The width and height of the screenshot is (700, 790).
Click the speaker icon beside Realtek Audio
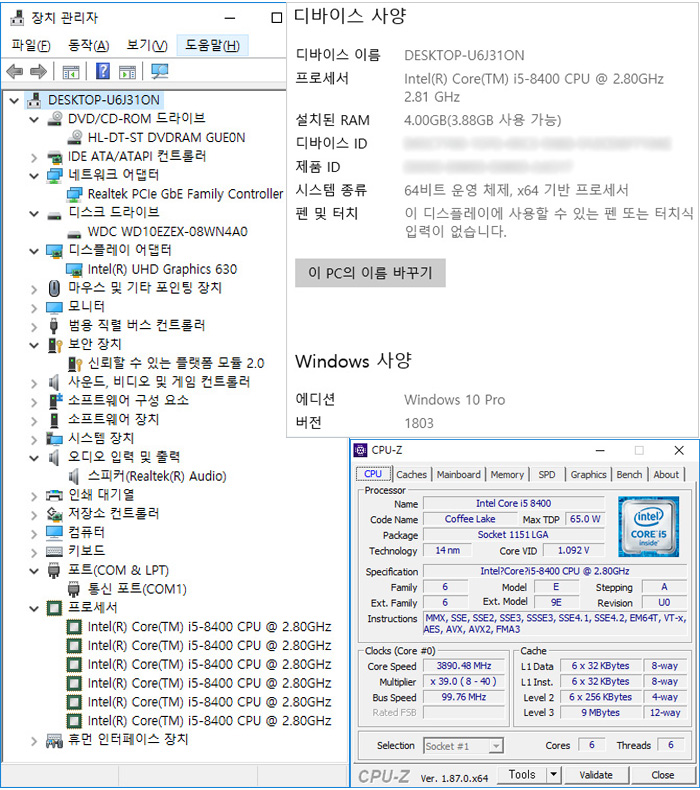tap(74, 476)
